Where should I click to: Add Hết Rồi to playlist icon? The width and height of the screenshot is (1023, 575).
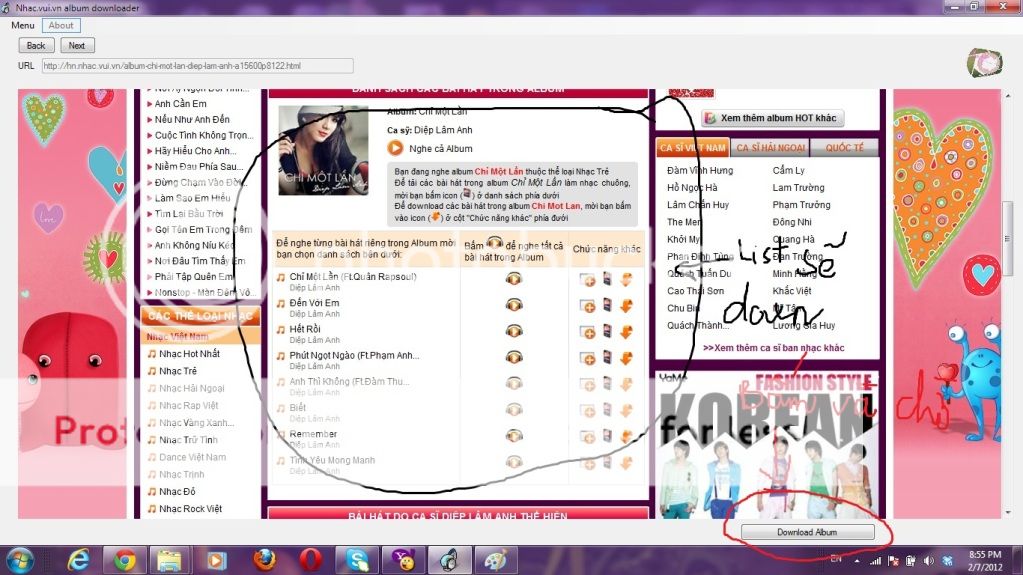[587, 332]
